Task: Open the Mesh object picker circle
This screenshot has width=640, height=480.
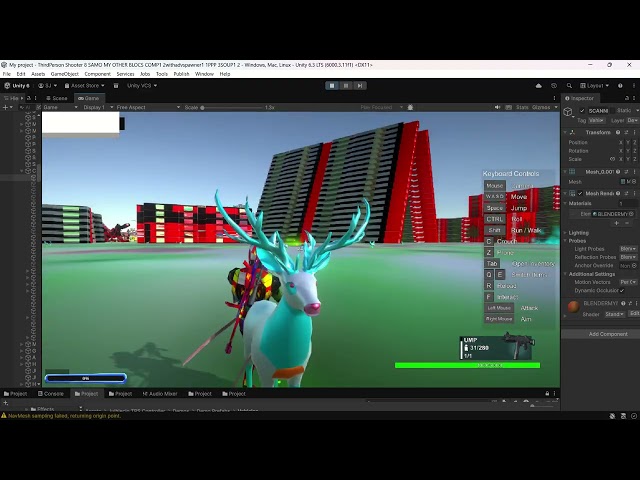Action: (634, 182)
